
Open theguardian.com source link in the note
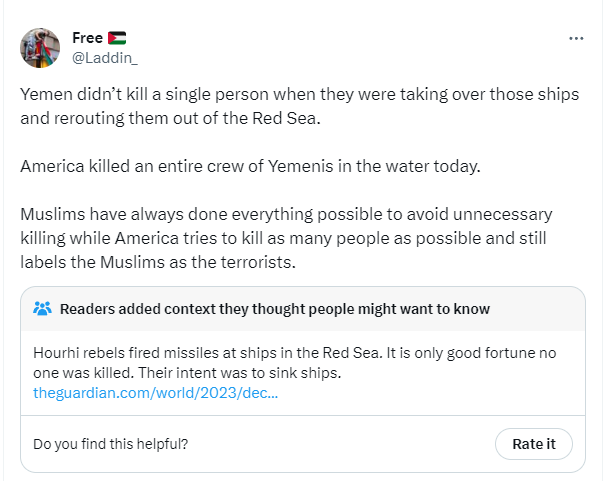pos(156,393)
